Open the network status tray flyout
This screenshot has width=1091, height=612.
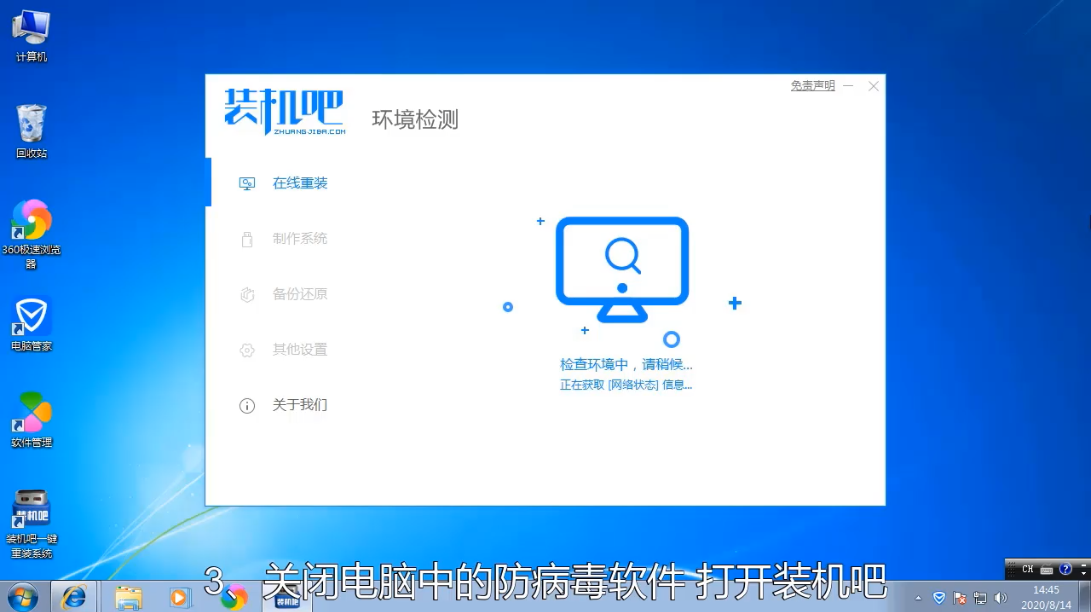coord(980,598)
